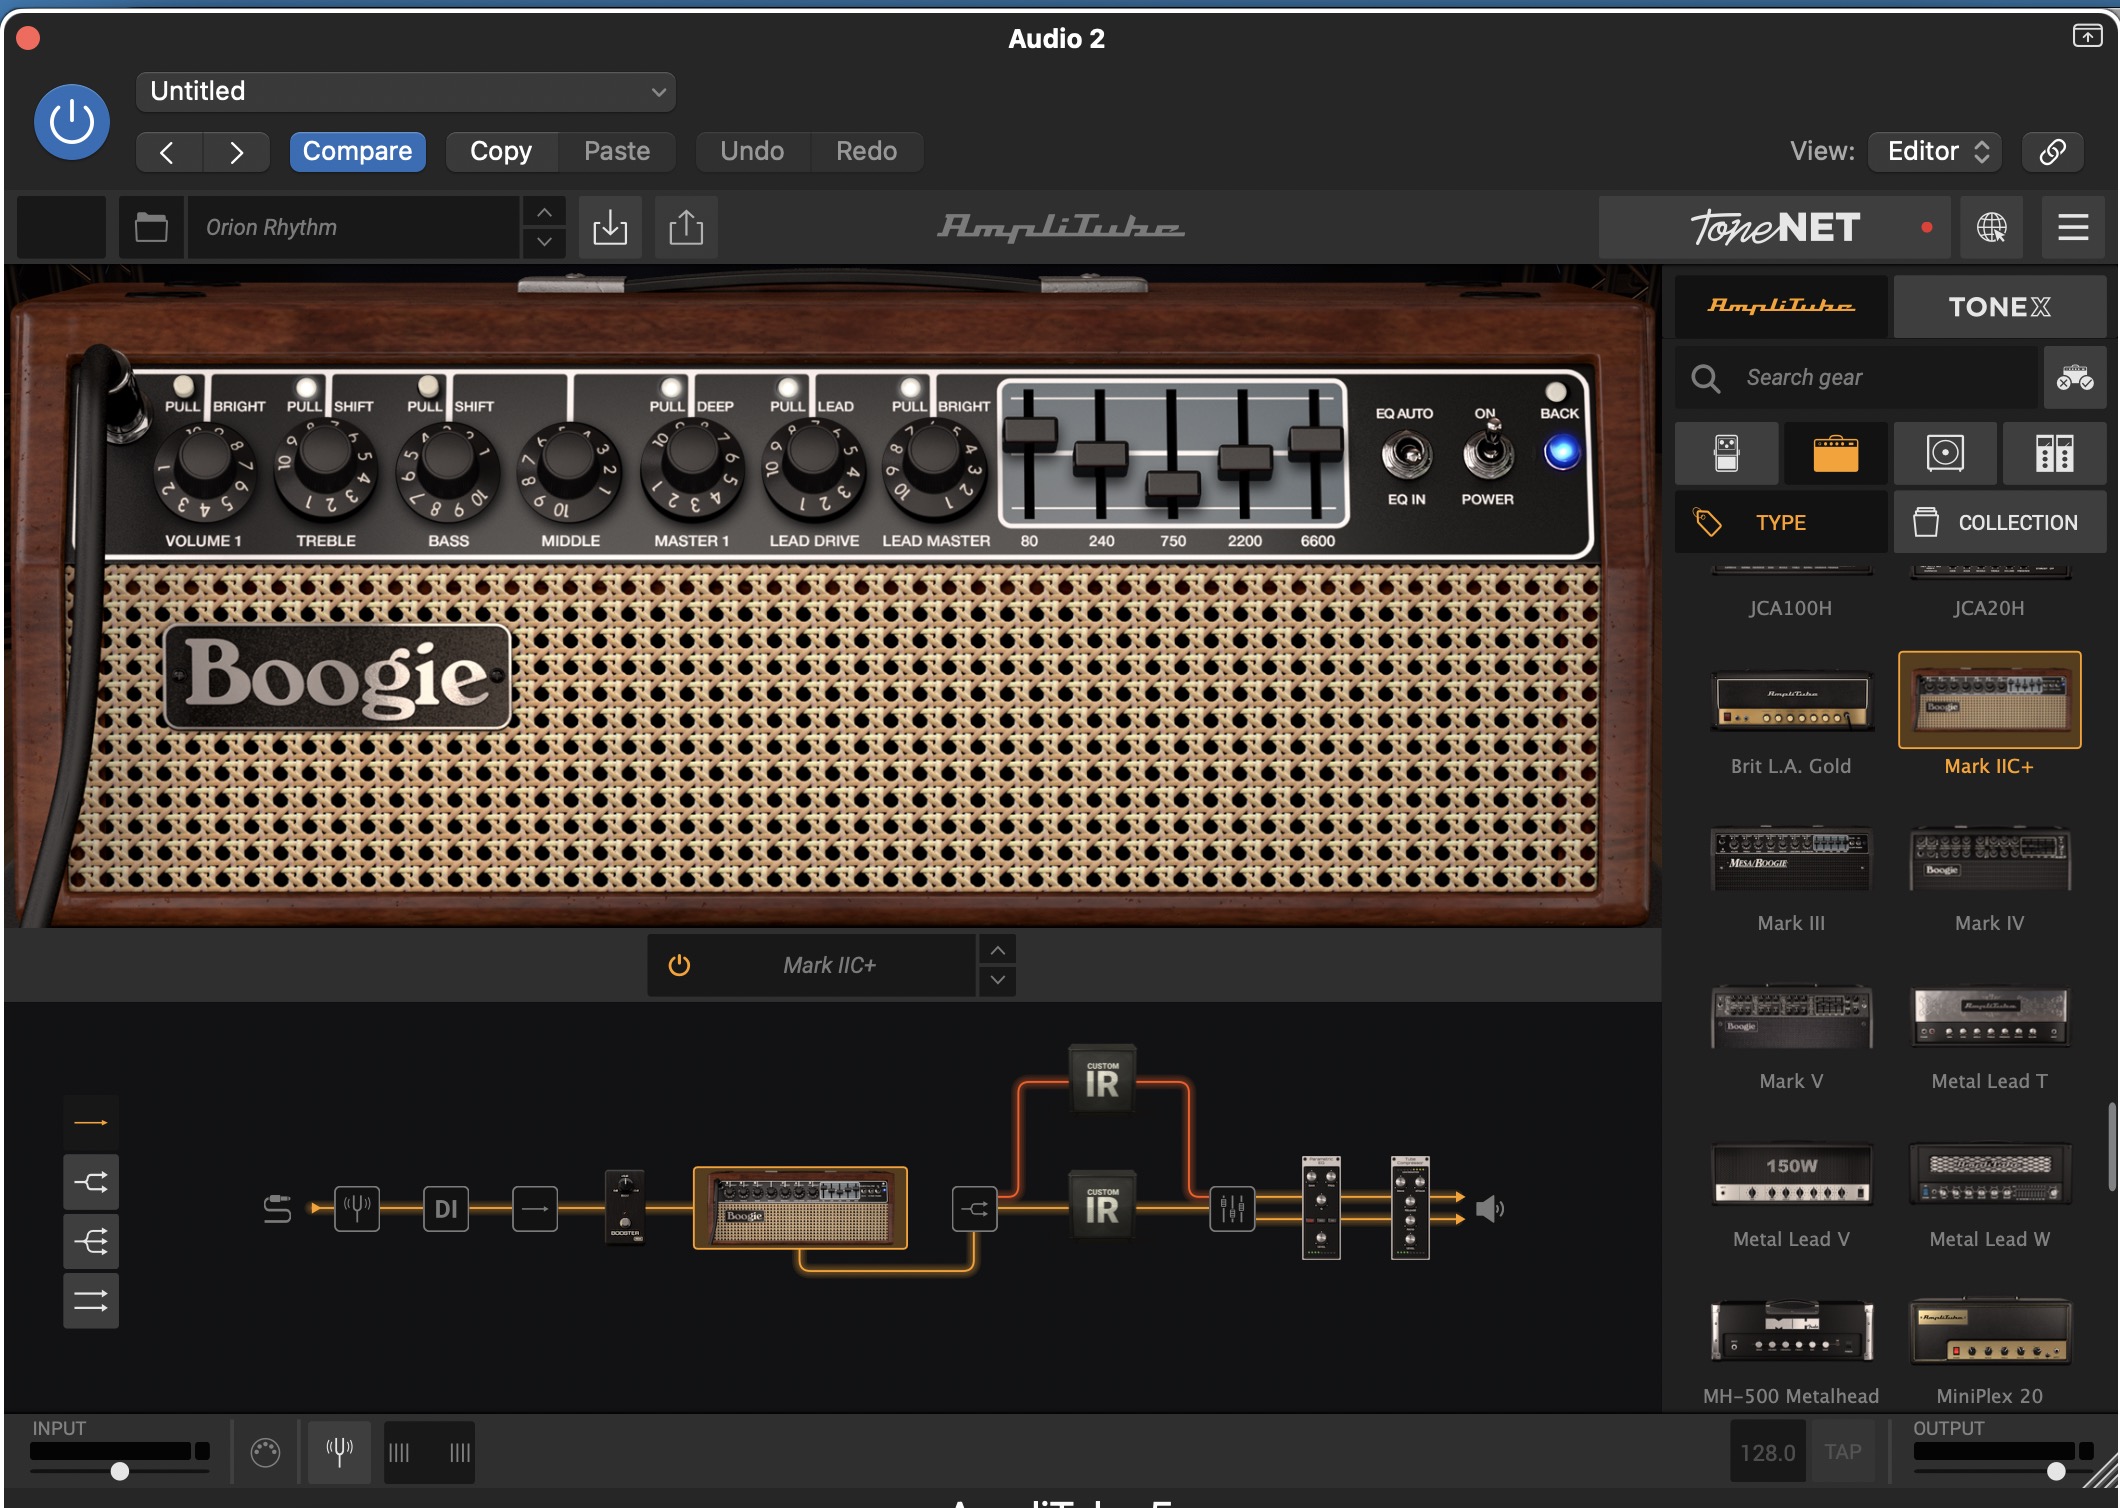
Task: Select the amp gear category icon
Action: 1835,453
